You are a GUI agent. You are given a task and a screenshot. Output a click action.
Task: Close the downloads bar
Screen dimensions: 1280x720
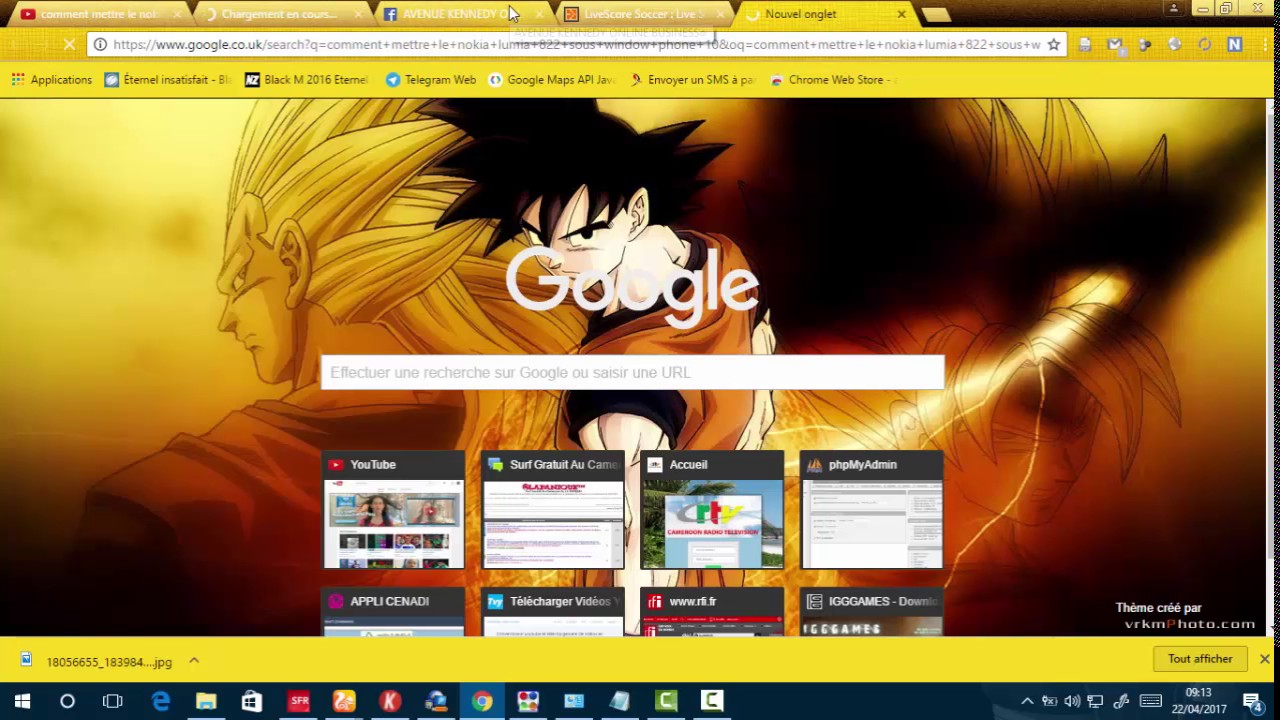pyautogui.click(x=1265, y=659)
